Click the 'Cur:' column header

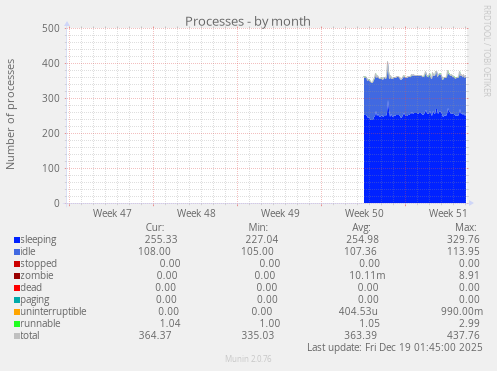coord(155,227)
